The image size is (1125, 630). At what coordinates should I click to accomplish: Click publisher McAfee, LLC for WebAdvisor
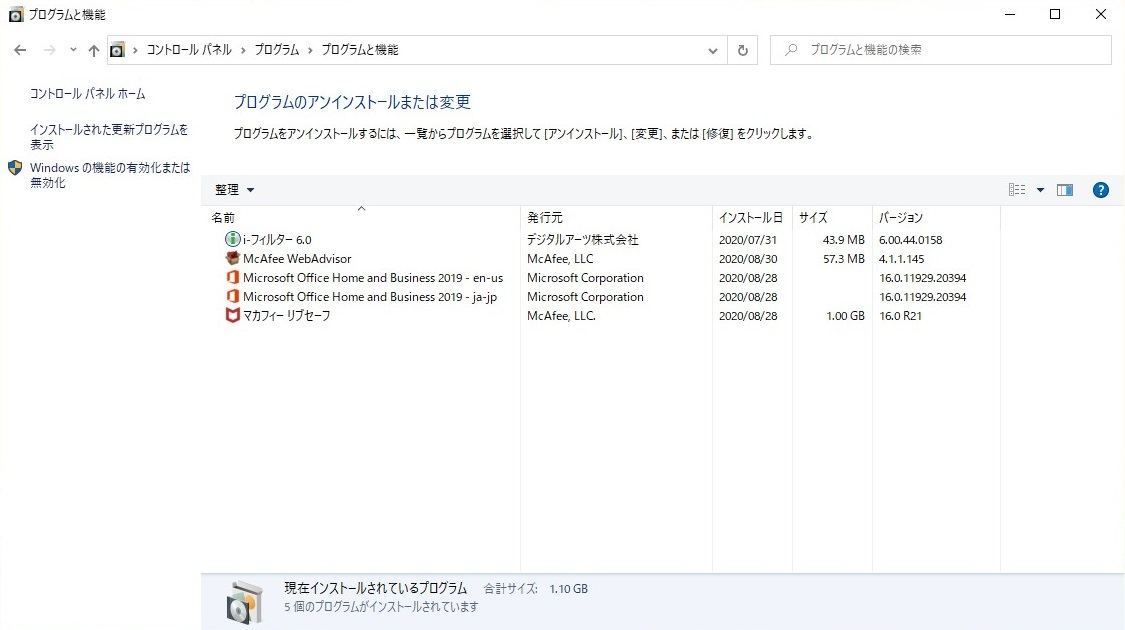pos(560,259)
